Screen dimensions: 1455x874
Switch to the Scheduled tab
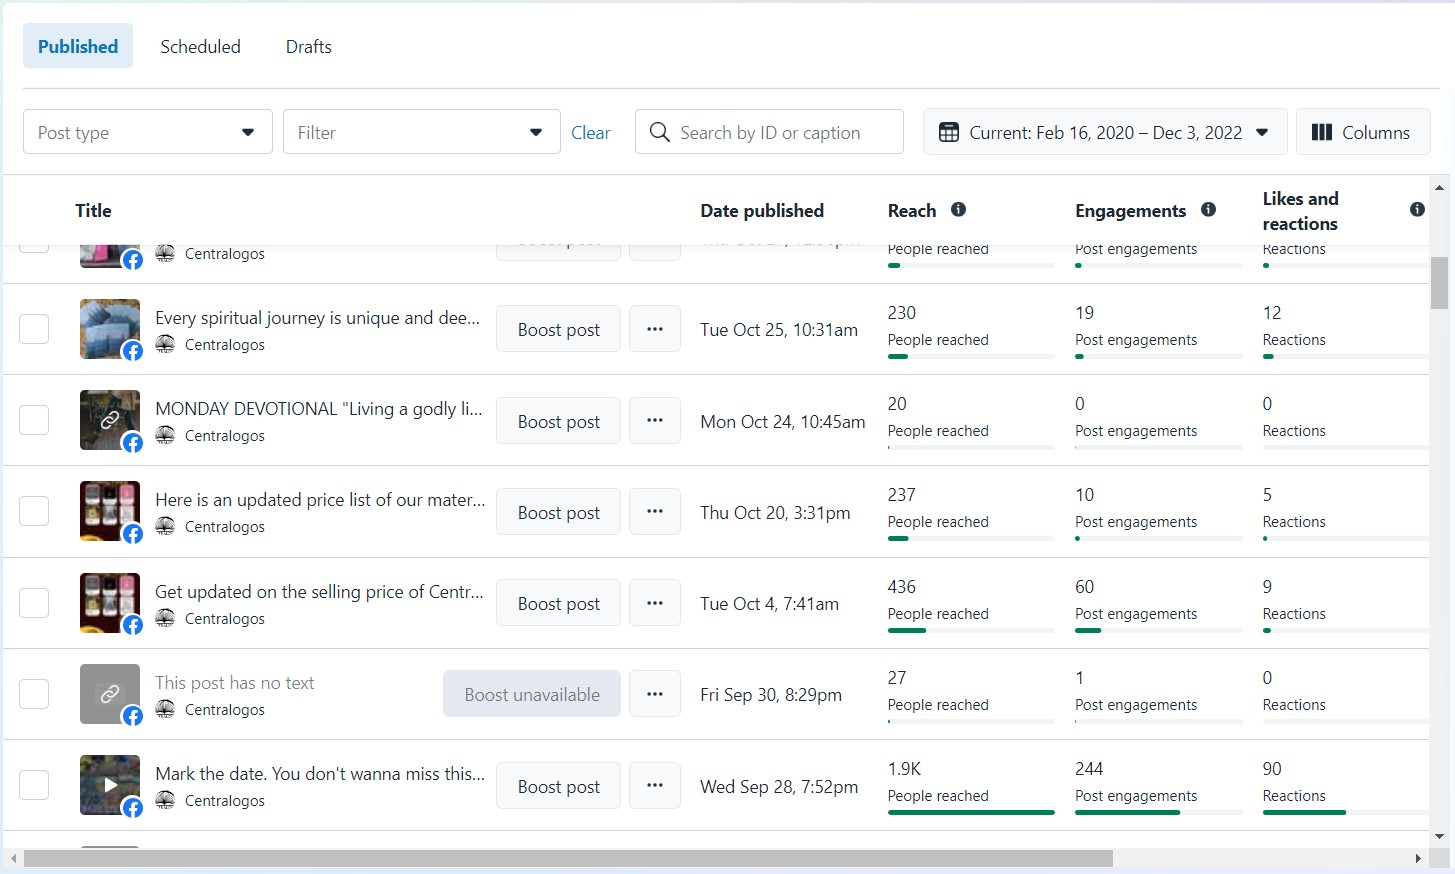(200, 47)
